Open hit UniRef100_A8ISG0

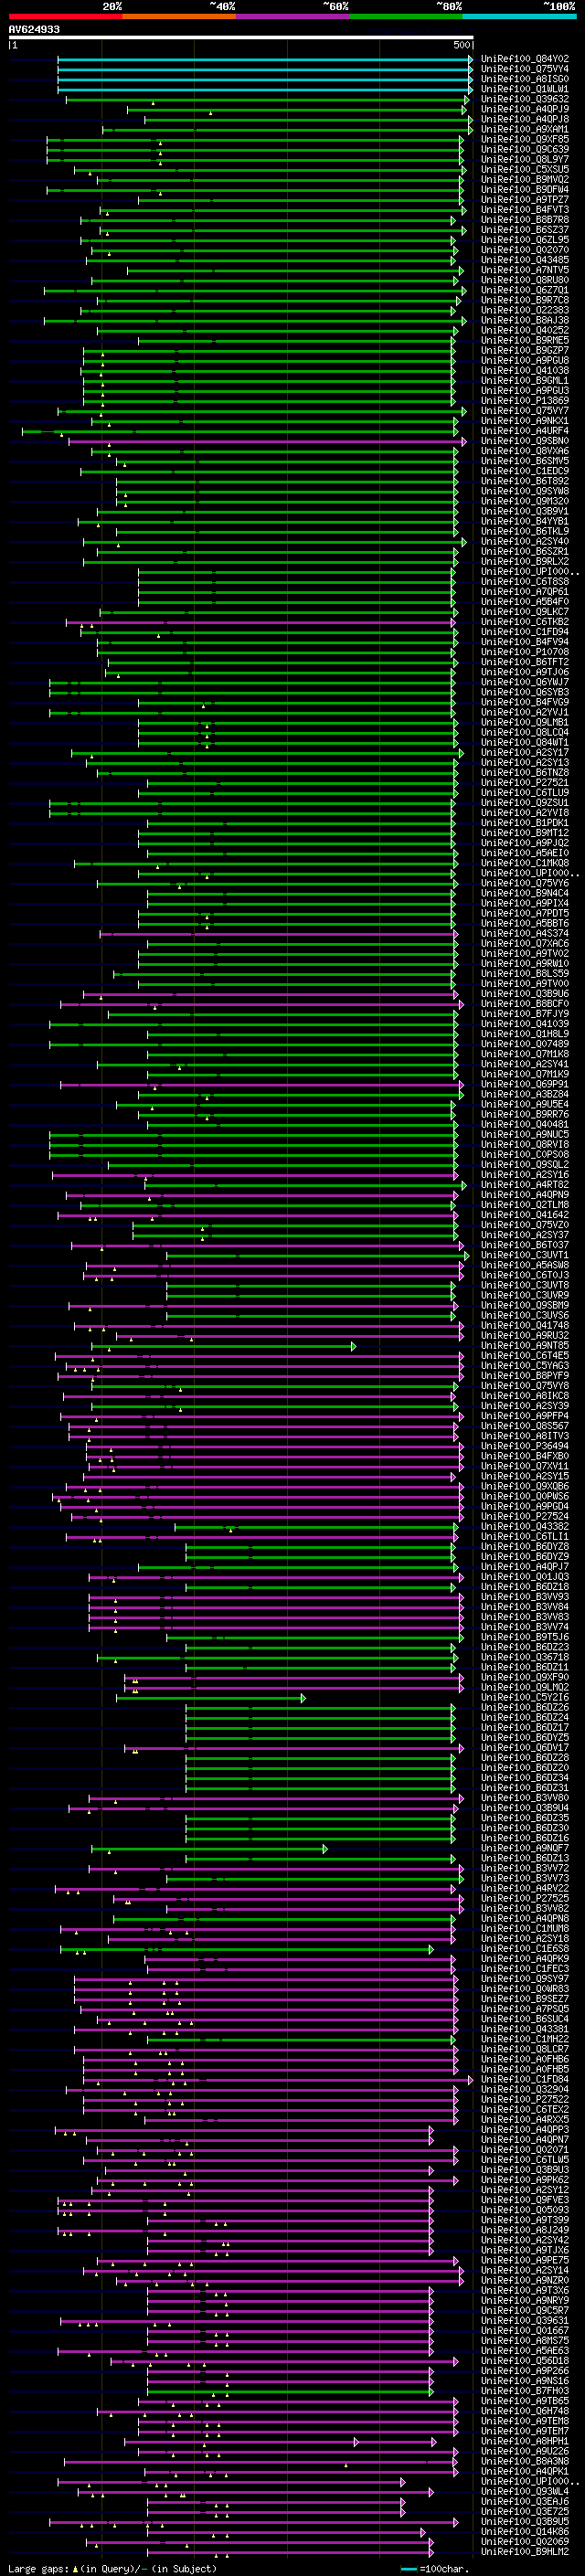click(x=525, y=79)
